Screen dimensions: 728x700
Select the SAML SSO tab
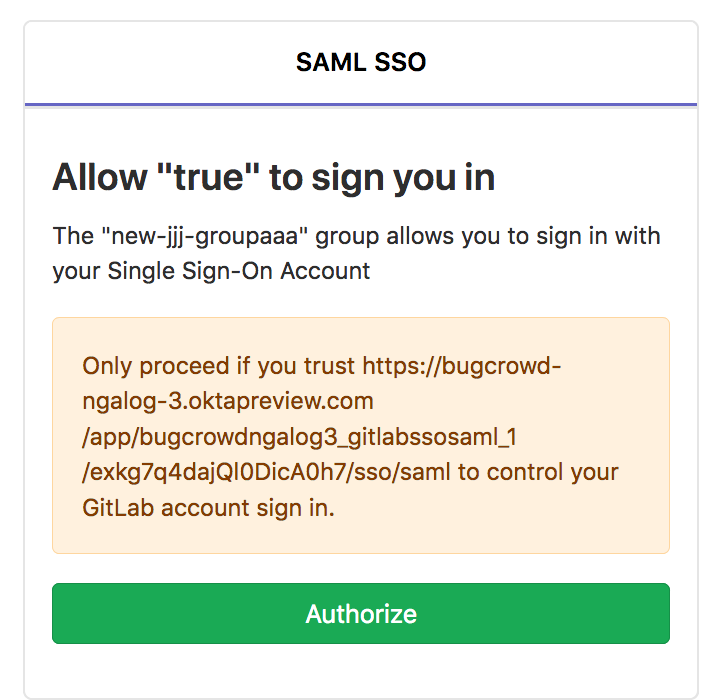click(361, 62)
